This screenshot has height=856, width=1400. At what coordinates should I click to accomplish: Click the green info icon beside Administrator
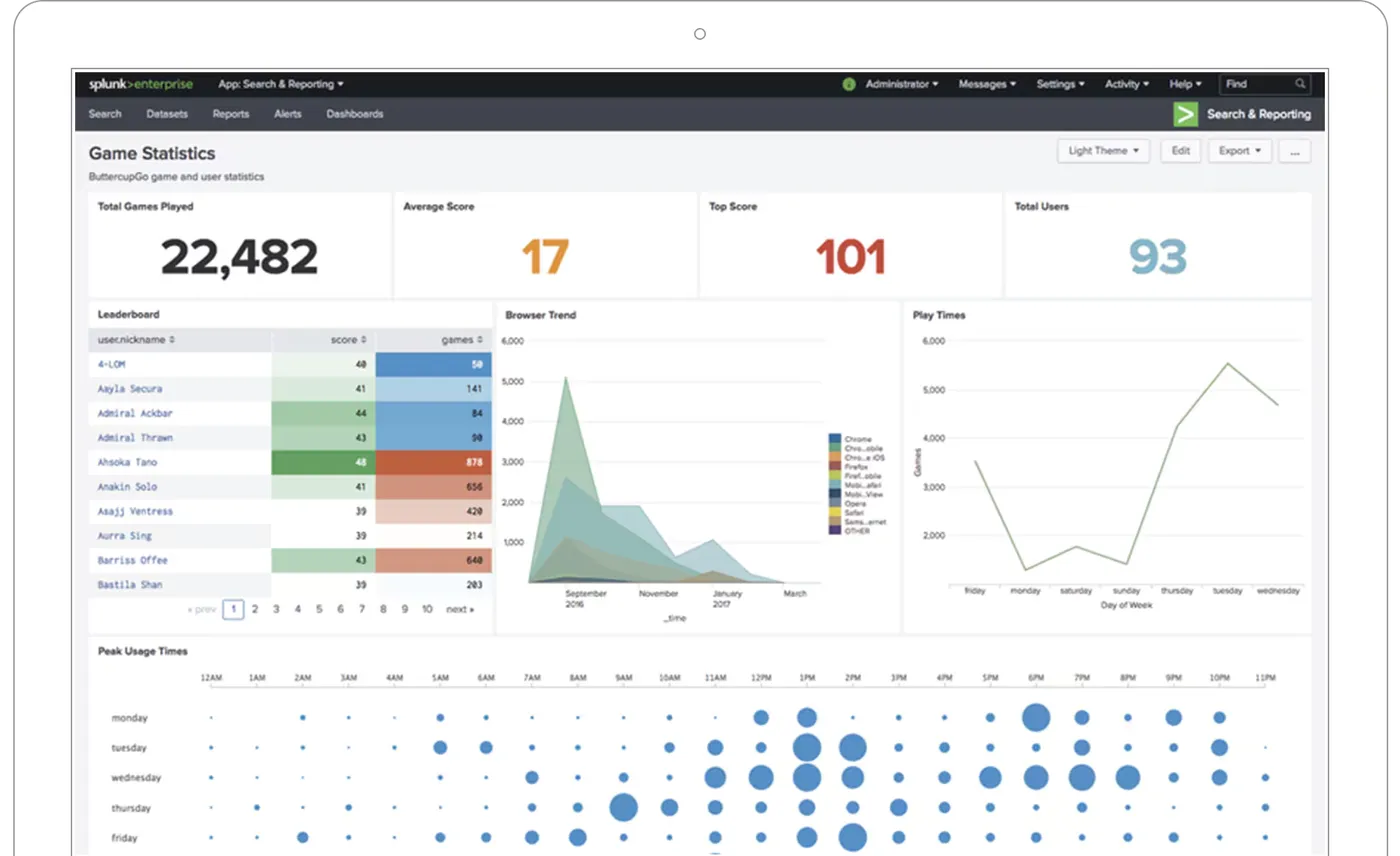[849, 84]
